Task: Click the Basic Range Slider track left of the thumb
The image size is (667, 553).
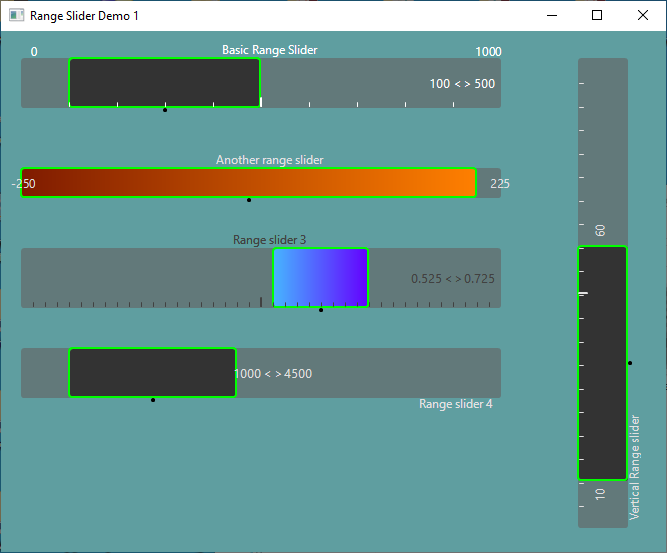Action: coord(44,82)
